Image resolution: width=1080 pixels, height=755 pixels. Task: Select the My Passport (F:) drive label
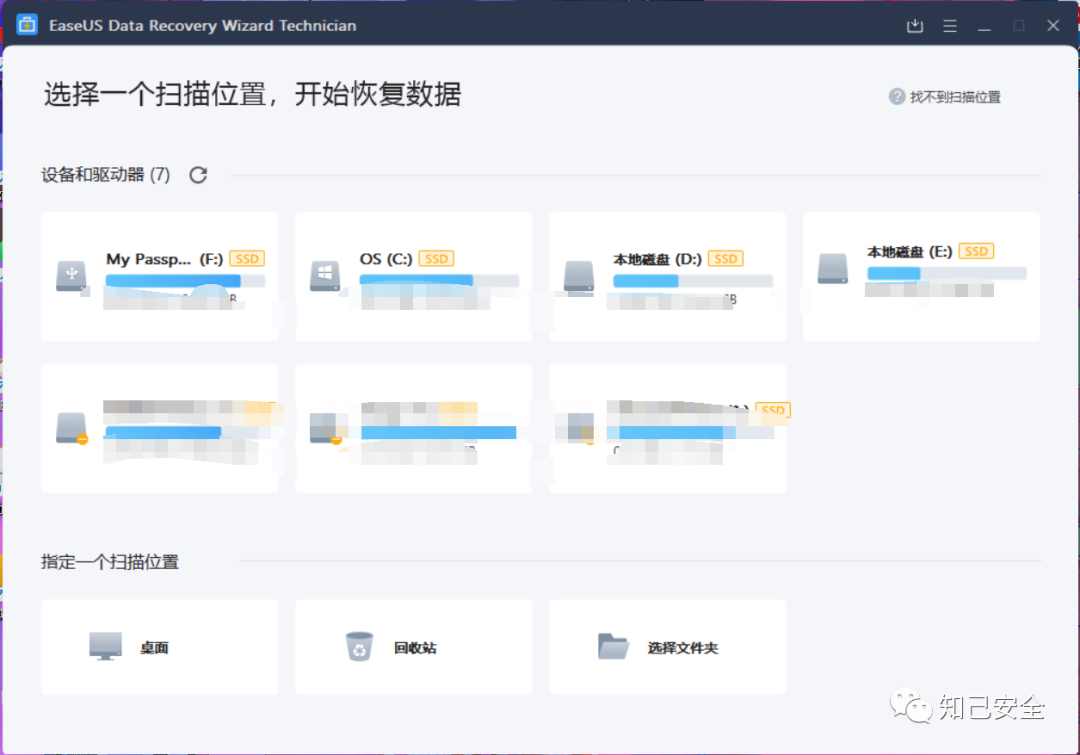[x=165, y=259]
